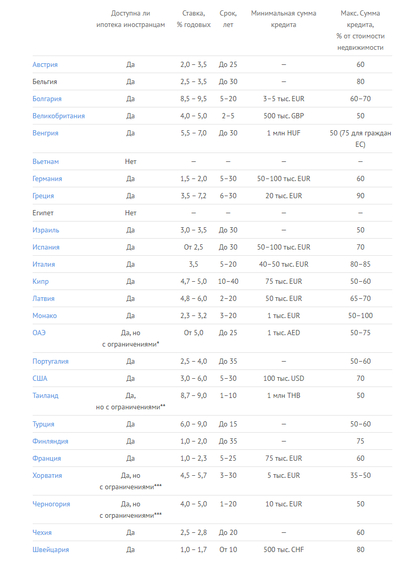Click the ОАЭ link
Screen dimensions: 400x565
coord(39,333)
